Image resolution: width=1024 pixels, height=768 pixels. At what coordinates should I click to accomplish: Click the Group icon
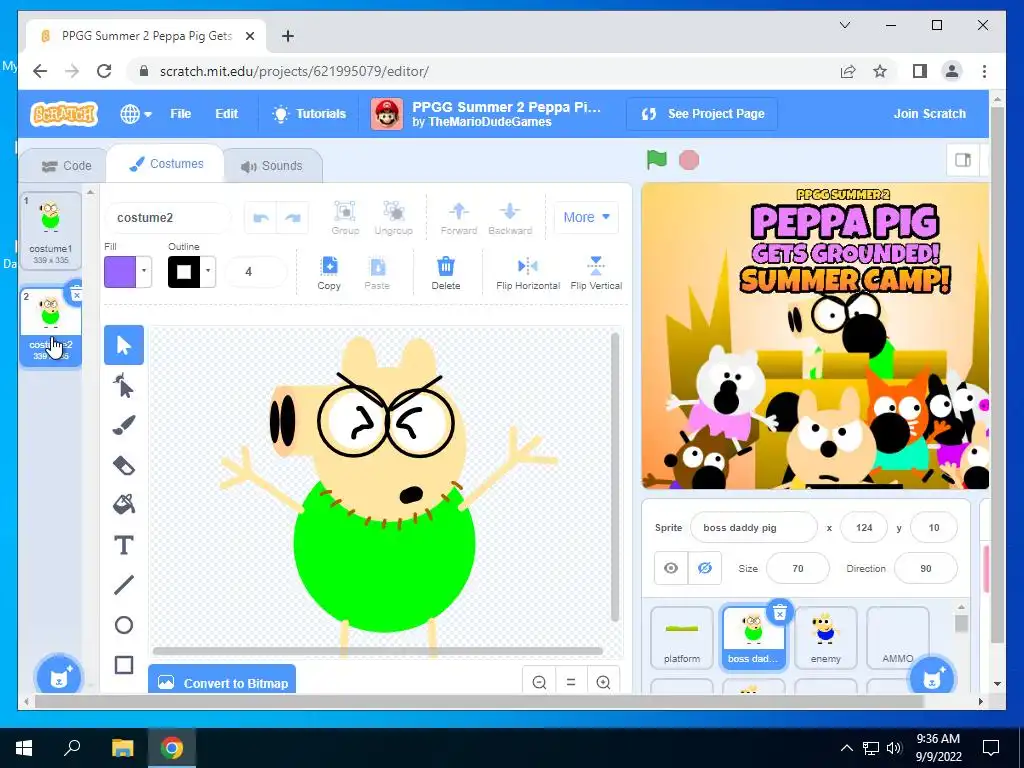pos(345,217)
